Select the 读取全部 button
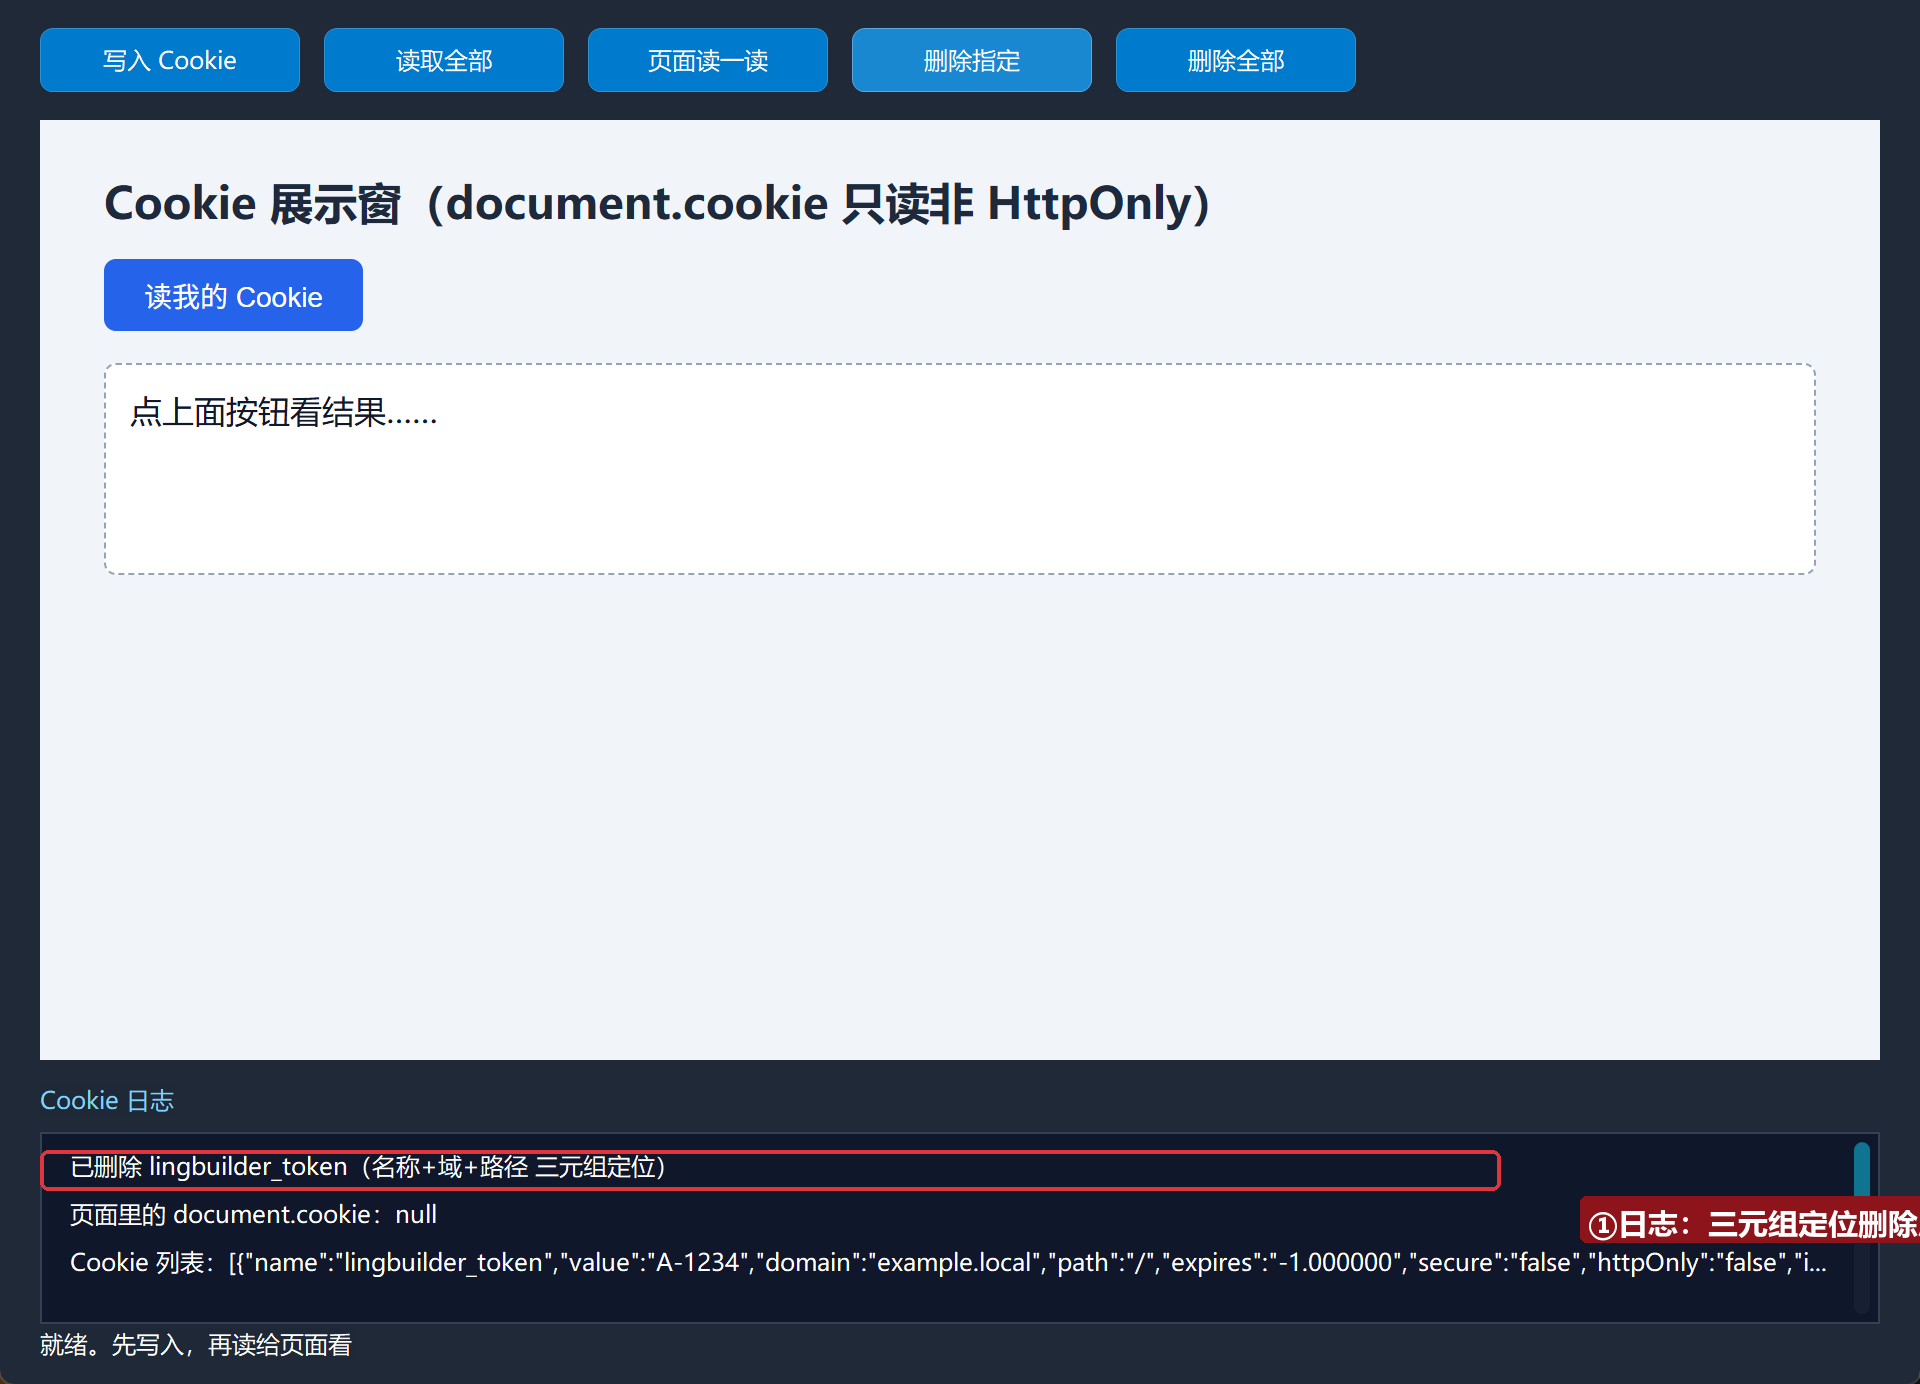1920x1384 pixels. pyautogui.click(x=444, y=60)
